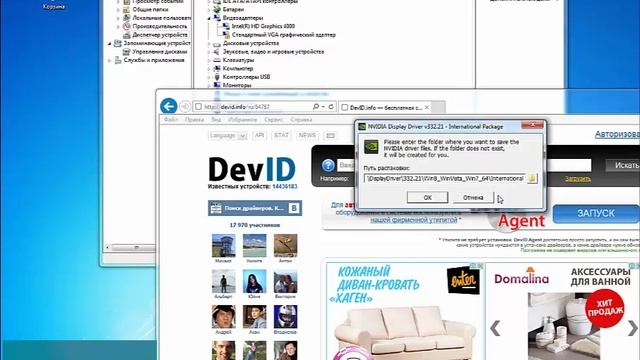Click the DevID logo on the page
This screenshot has height=360, width=640.
click(x=252, y=169)
